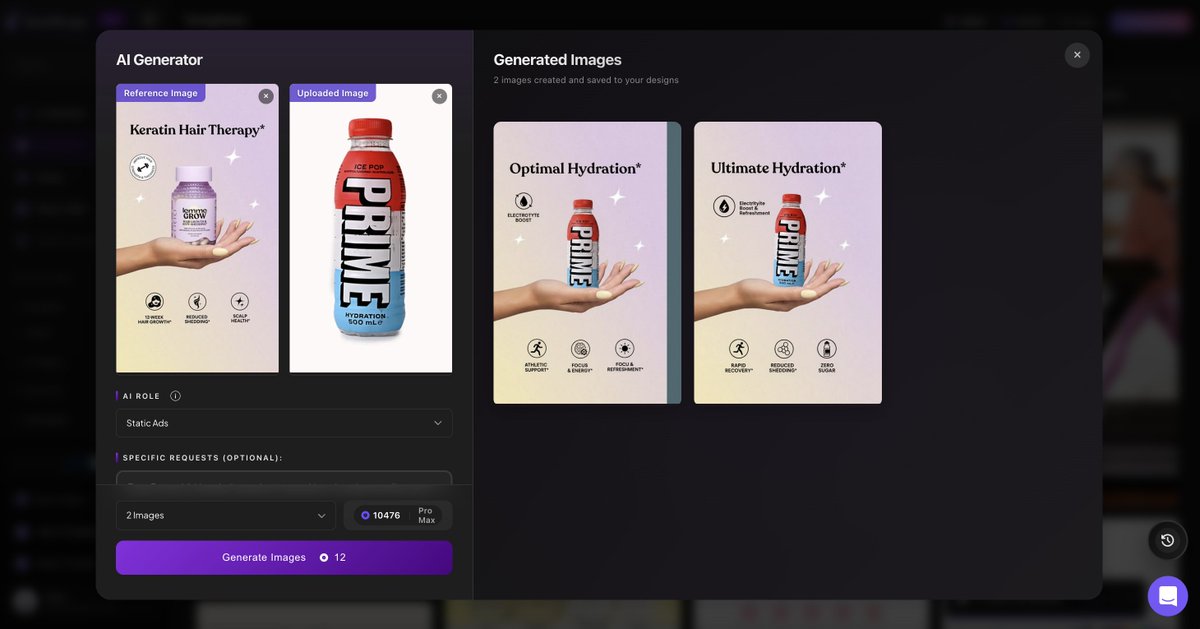The height and width of the screenshot is (629, 1200).
Task: Select the highlighted item in the left sidebar
Action: click(x=55, y=144)
